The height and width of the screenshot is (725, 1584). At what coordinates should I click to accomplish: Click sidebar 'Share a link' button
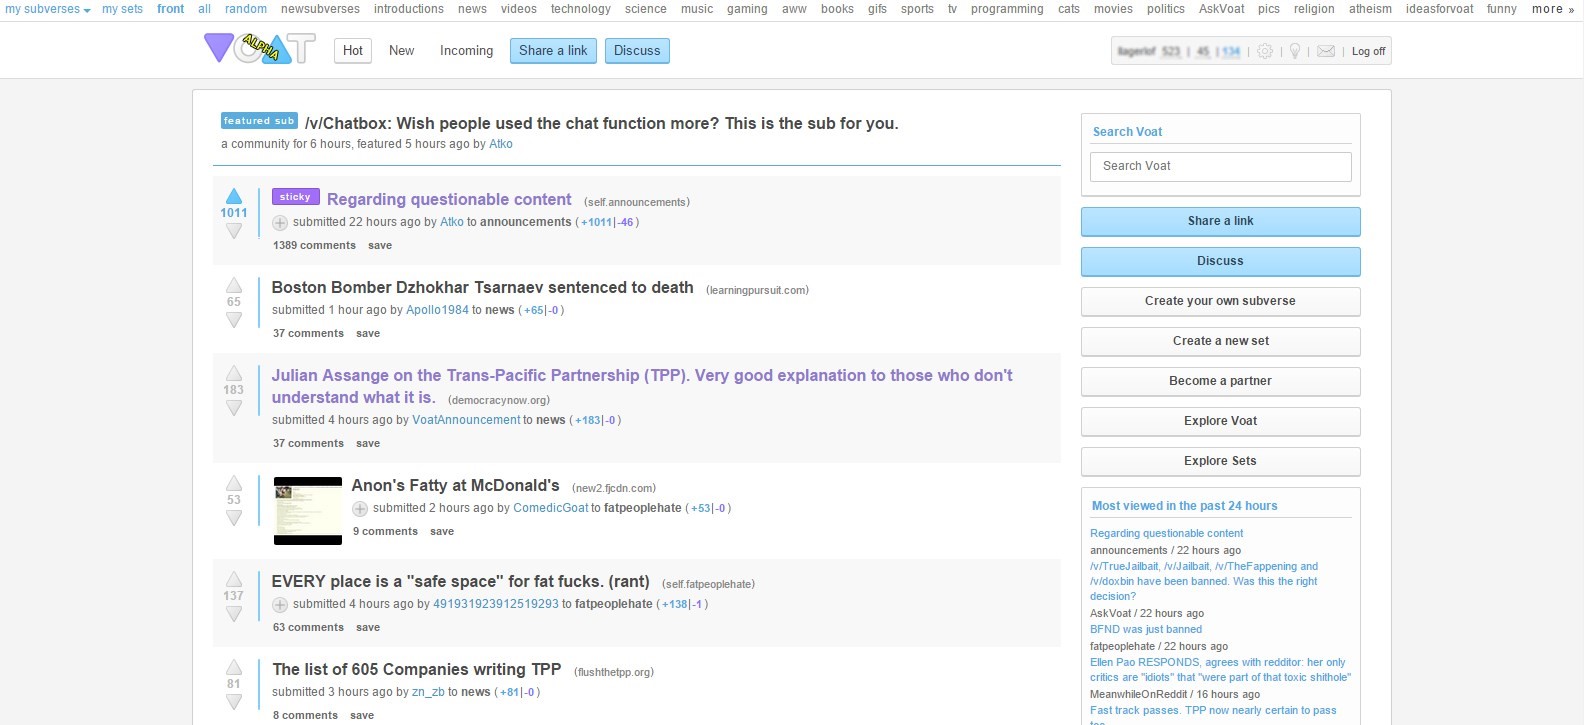[1220, 221]
